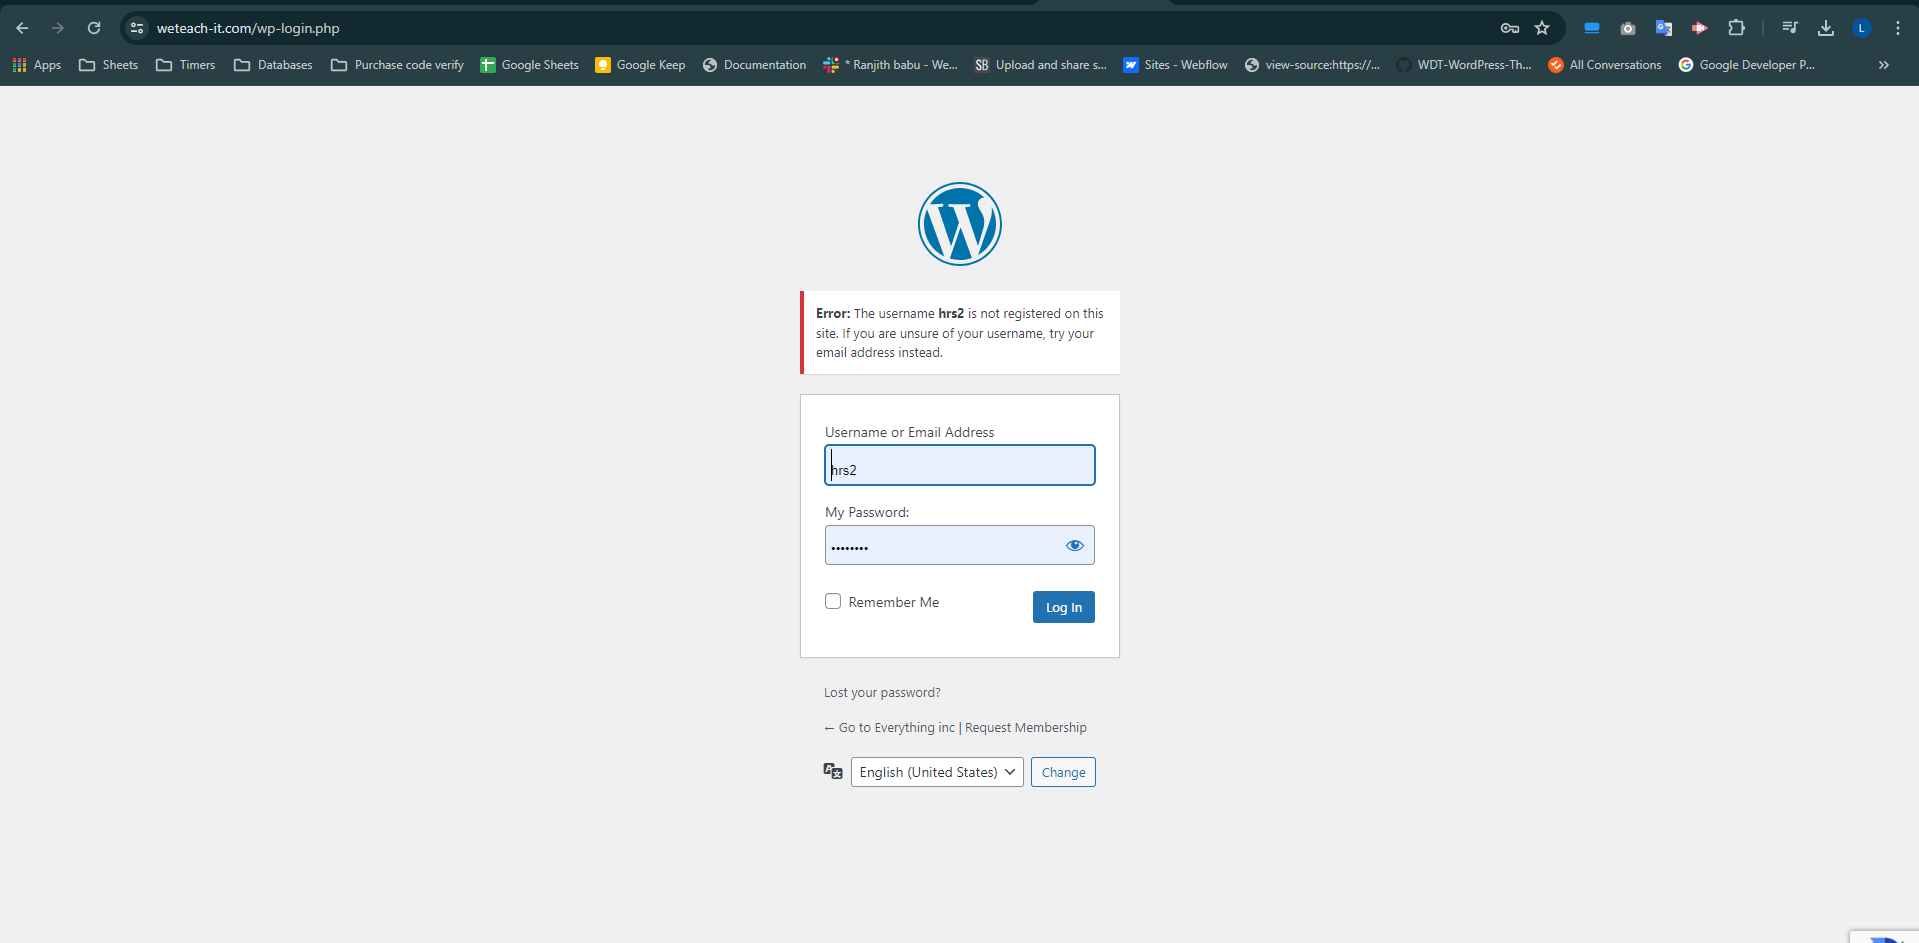Open the Documentation bookmark
Image resolution: width=1919 pixels, height=943 pixels.
pos(755,65)
